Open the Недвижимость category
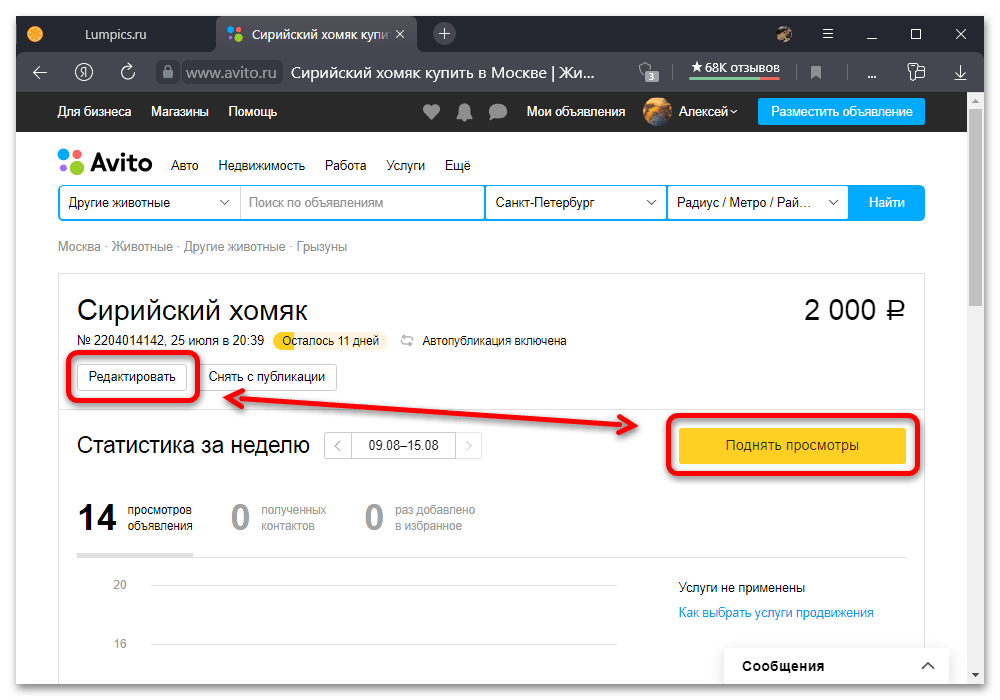Viewport: 1000px width, 700px height. coord(261,166)
